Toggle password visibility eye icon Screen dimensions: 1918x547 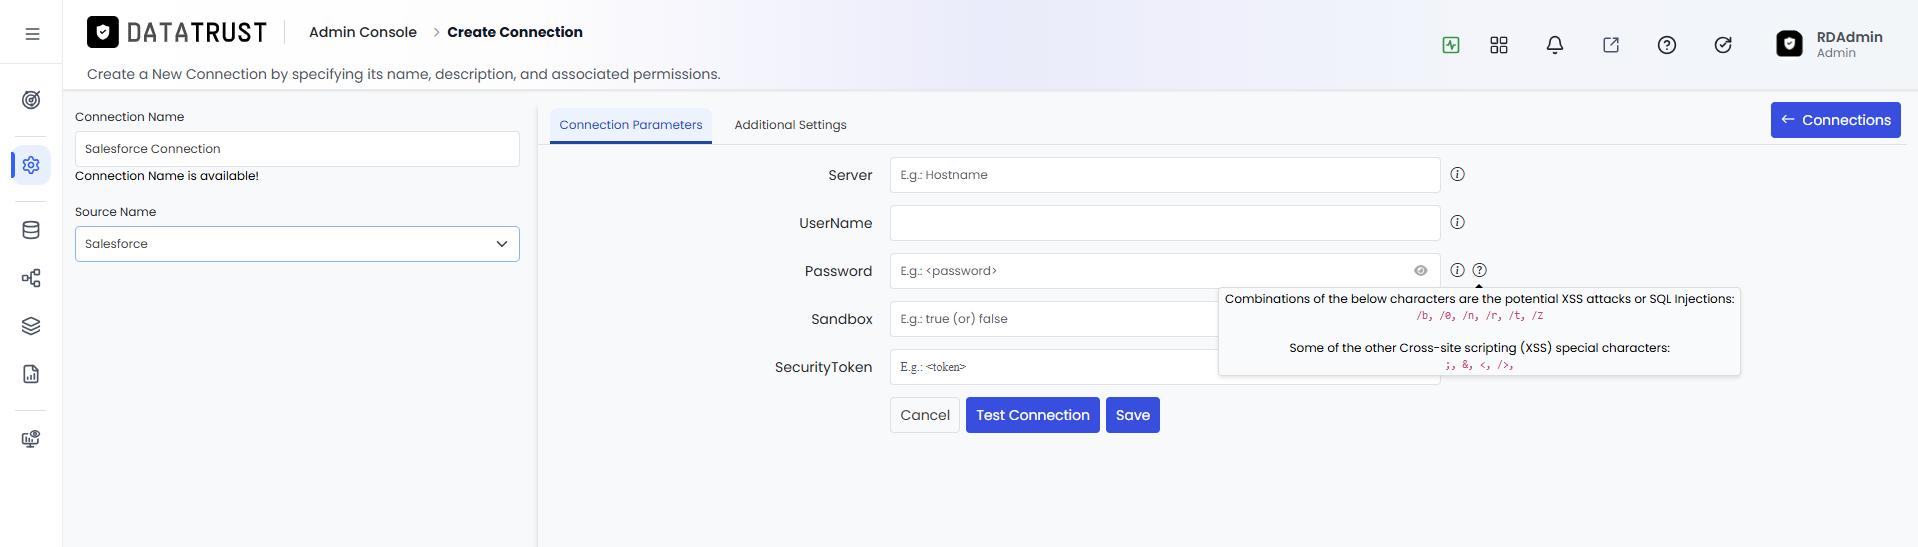coord(1421,271)
